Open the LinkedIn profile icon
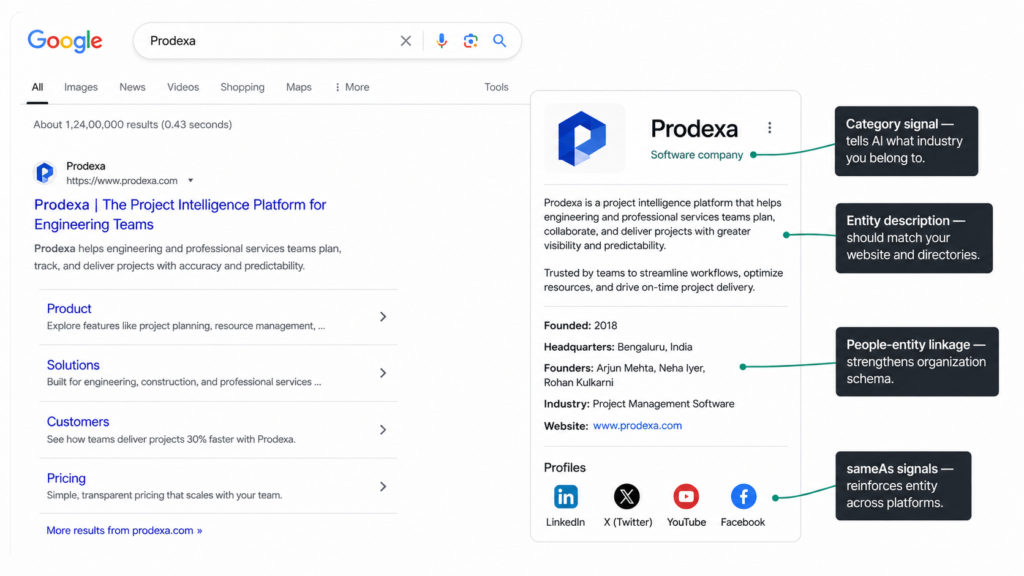The image size is (1024, 576). click(x=566, y=497)
